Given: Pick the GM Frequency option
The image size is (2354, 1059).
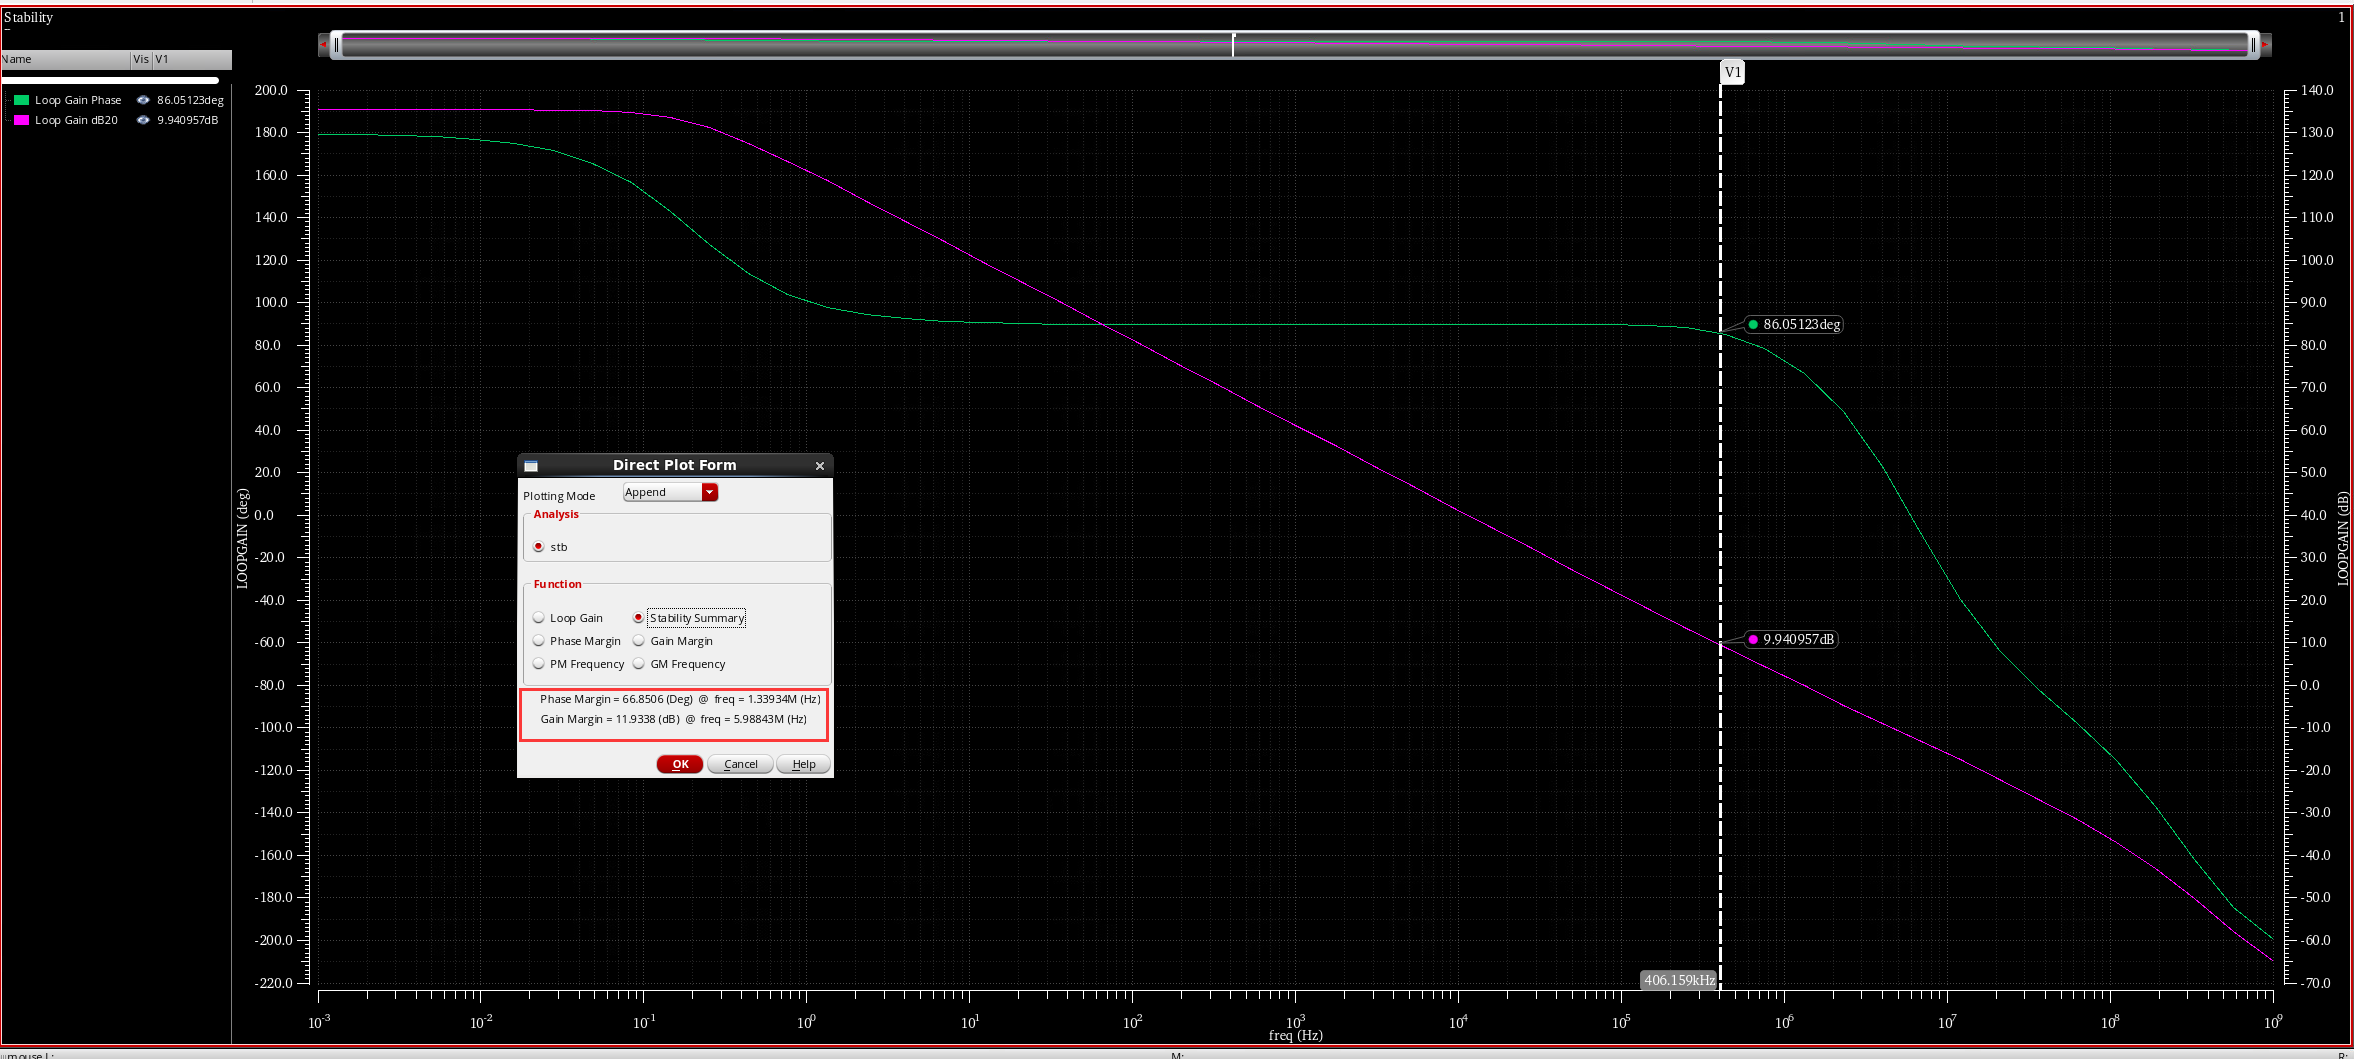Looking at the screenshot, I should (x=639, y=664).
